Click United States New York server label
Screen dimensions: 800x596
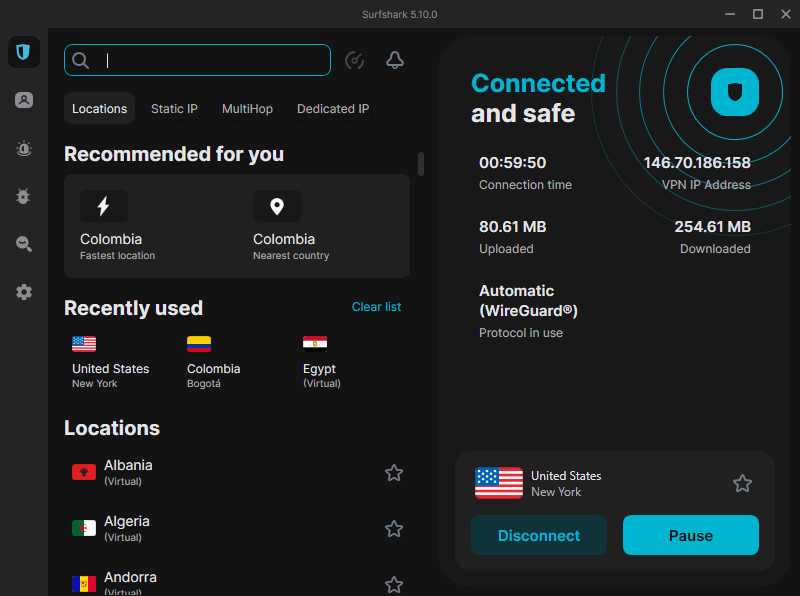coord(566,483)
